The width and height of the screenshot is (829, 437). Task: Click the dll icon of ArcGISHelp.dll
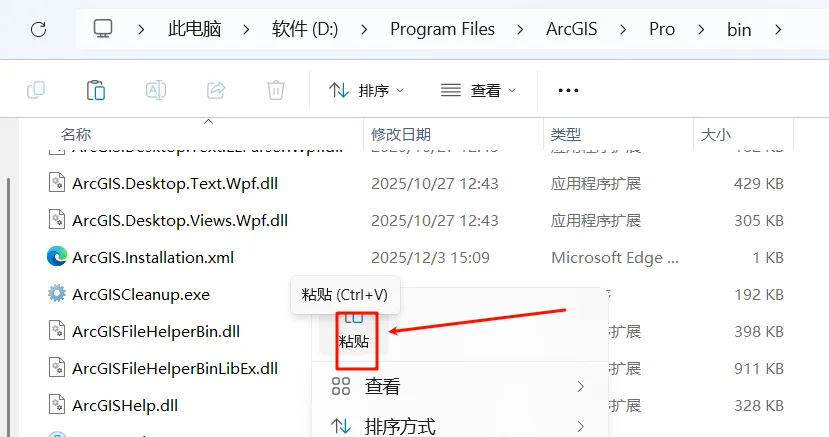pos(57,404)
